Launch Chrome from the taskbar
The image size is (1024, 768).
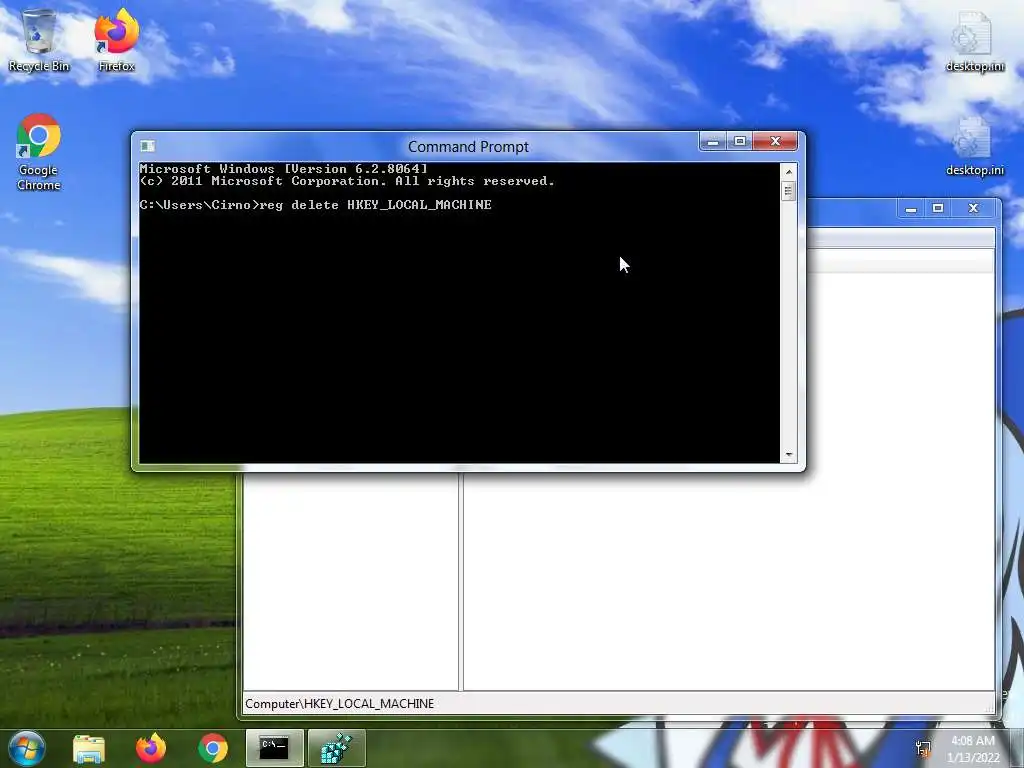coord(213,748)
